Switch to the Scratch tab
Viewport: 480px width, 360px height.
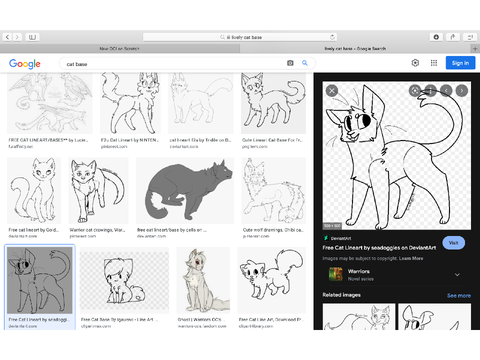tap(120, 49)
